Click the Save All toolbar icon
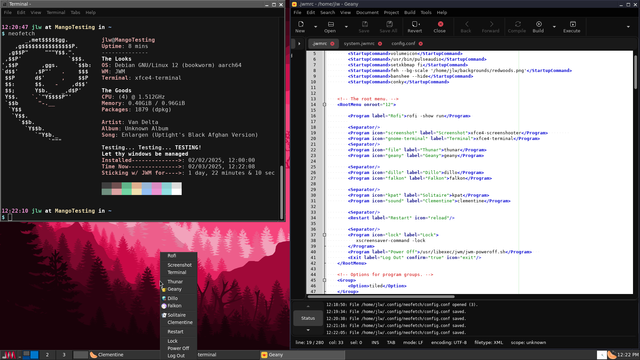 (389, 24)
